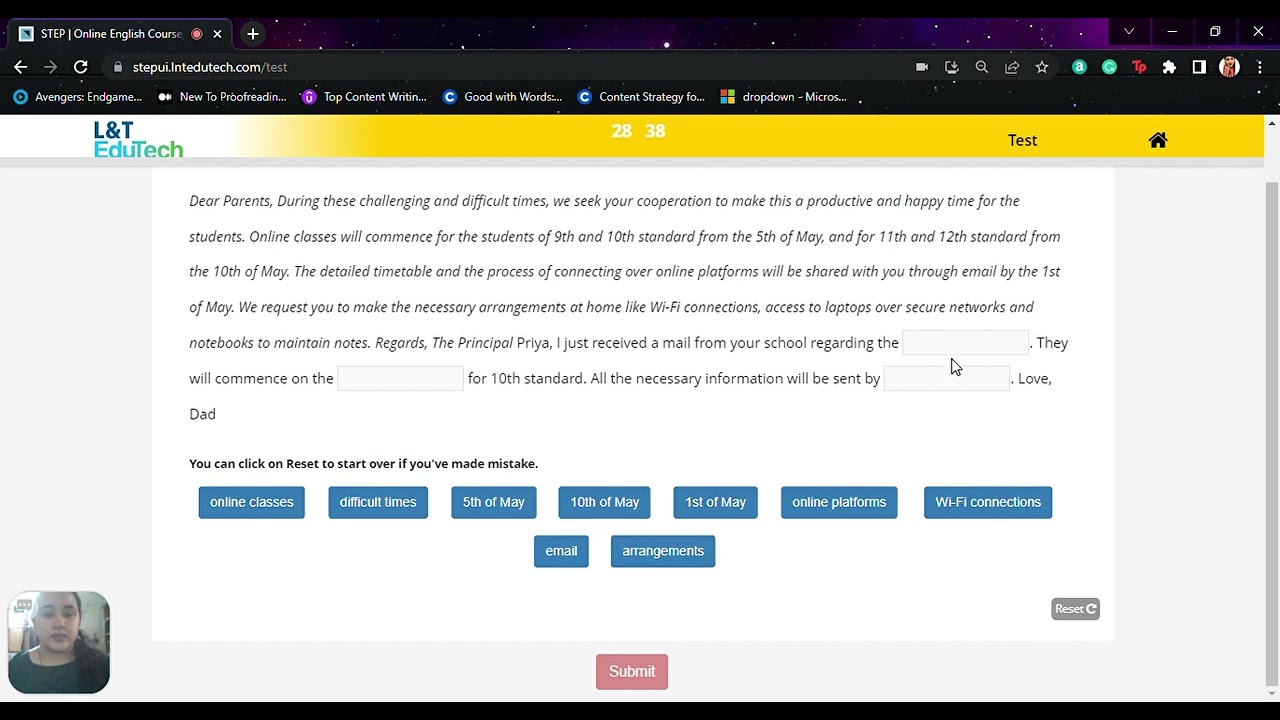
Task: Click the install app icon in address bar
Action: pyautogui.click(x=952, y=67)
